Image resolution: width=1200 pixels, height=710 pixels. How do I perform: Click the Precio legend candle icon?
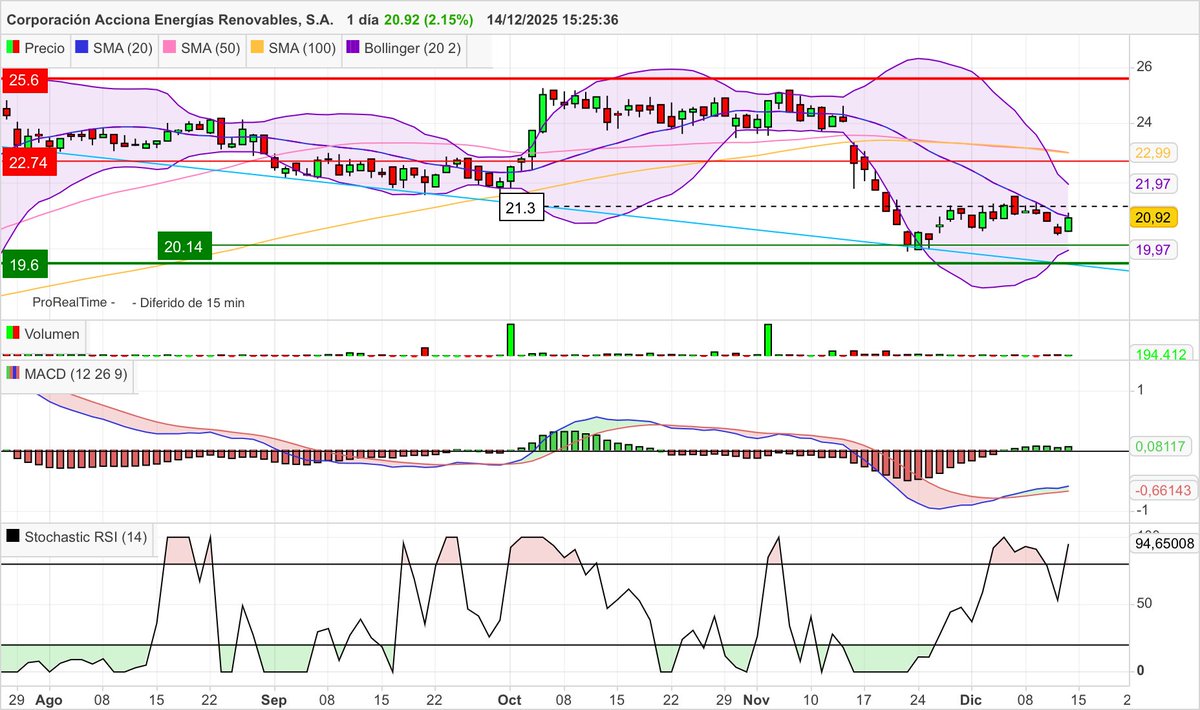coord(12,48)
